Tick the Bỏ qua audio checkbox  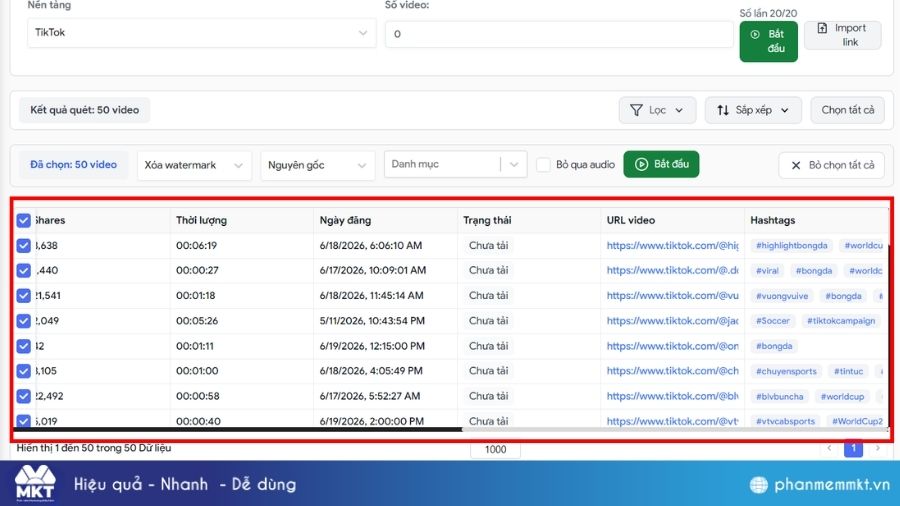pos(543,165)
